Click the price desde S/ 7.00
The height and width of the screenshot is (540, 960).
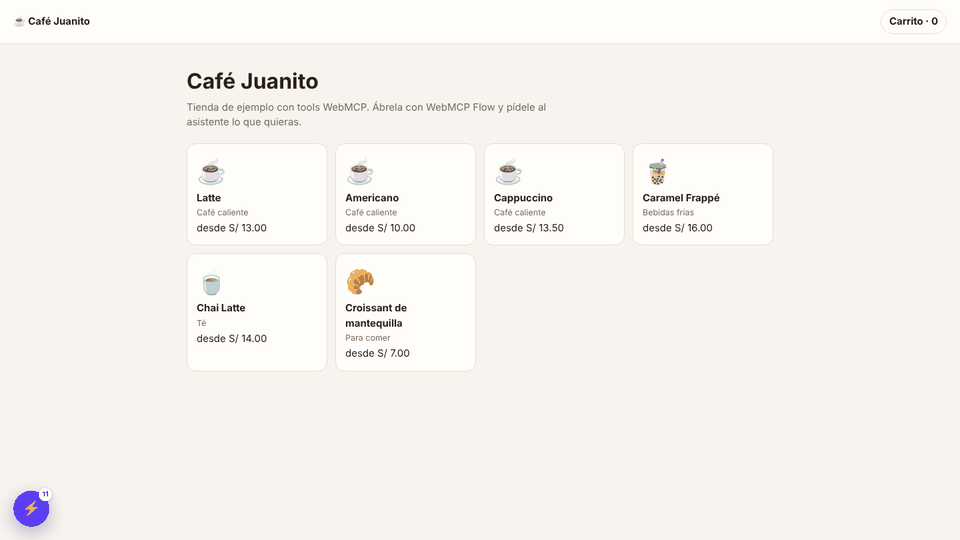(x=377, y=353)
